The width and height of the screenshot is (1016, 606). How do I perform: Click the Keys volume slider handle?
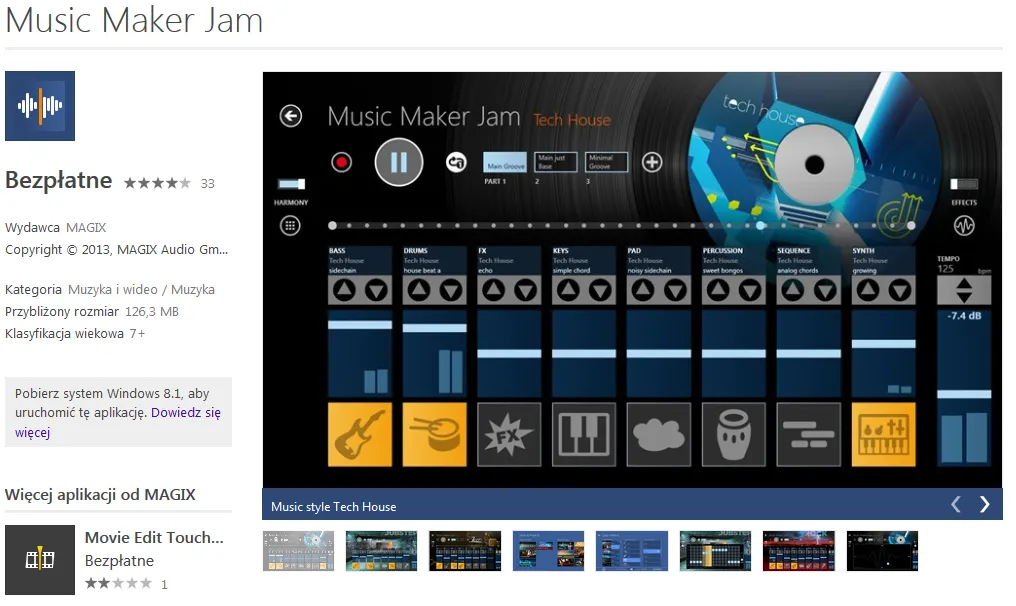tap(584, 354)
